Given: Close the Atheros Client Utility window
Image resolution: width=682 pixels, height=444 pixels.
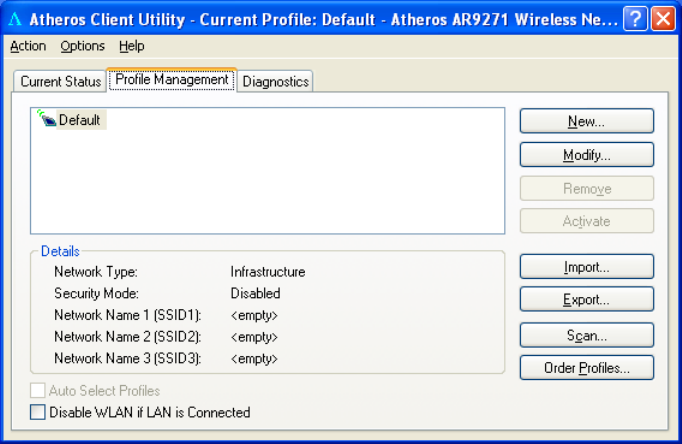Looking at the screenshot, I should pos(663,19).
